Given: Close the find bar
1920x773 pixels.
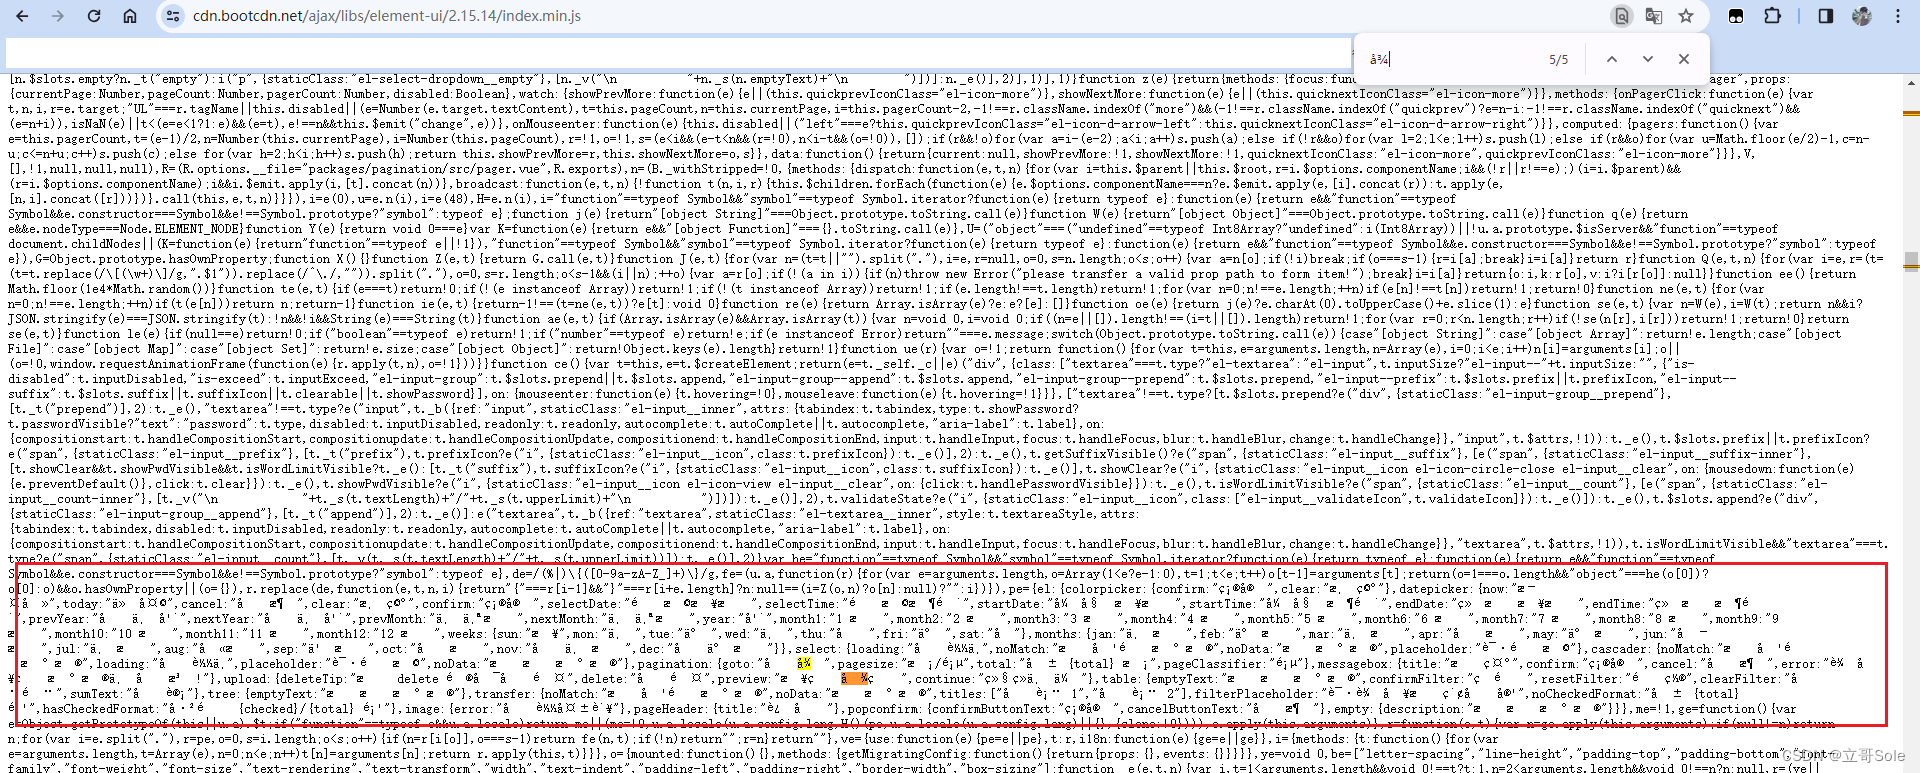Looking at the screenshot, I should point(1684,59).
